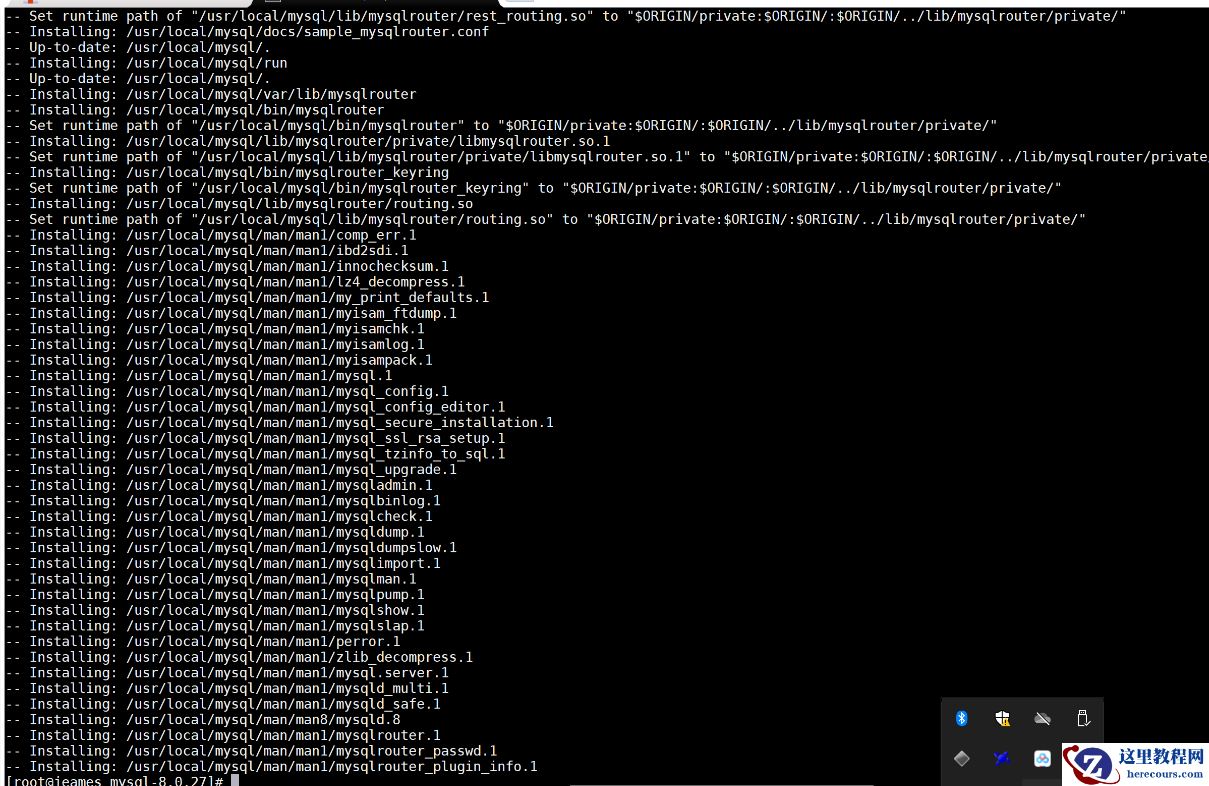
Task: Click the man1/mysqlman.1 install line
Action: [211, 579]
